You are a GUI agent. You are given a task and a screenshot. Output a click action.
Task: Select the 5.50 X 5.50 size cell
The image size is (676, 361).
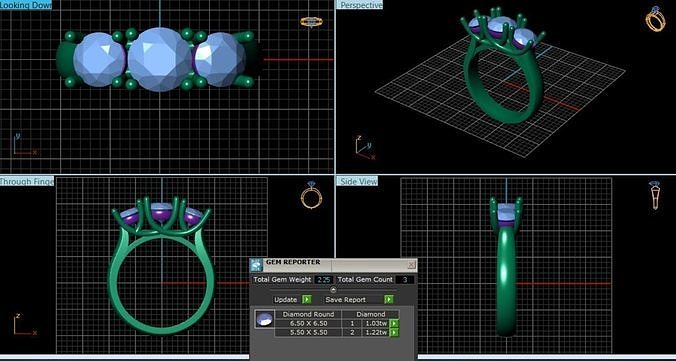308,332
